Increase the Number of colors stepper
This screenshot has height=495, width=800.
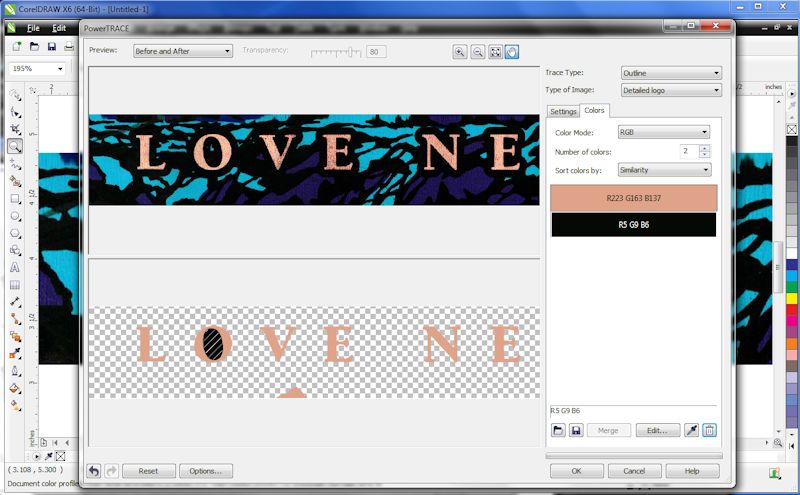tap(705, 148)
